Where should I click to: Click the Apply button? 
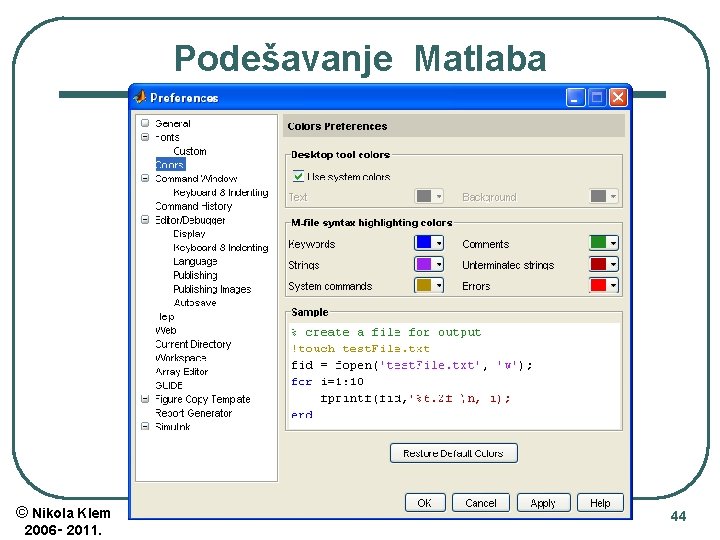point(543,502)
